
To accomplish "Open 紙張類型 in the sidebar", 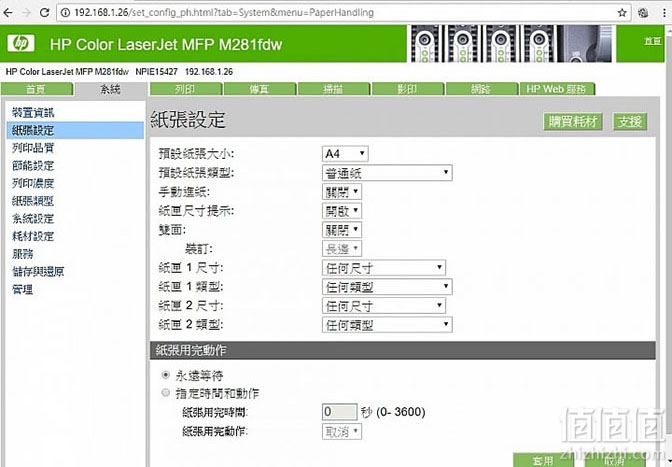I will pos(33,201).
